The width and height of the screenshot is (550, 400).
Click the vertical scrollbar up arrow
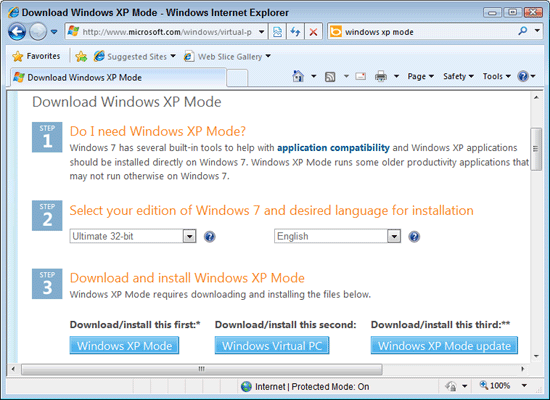pos(536,98)
